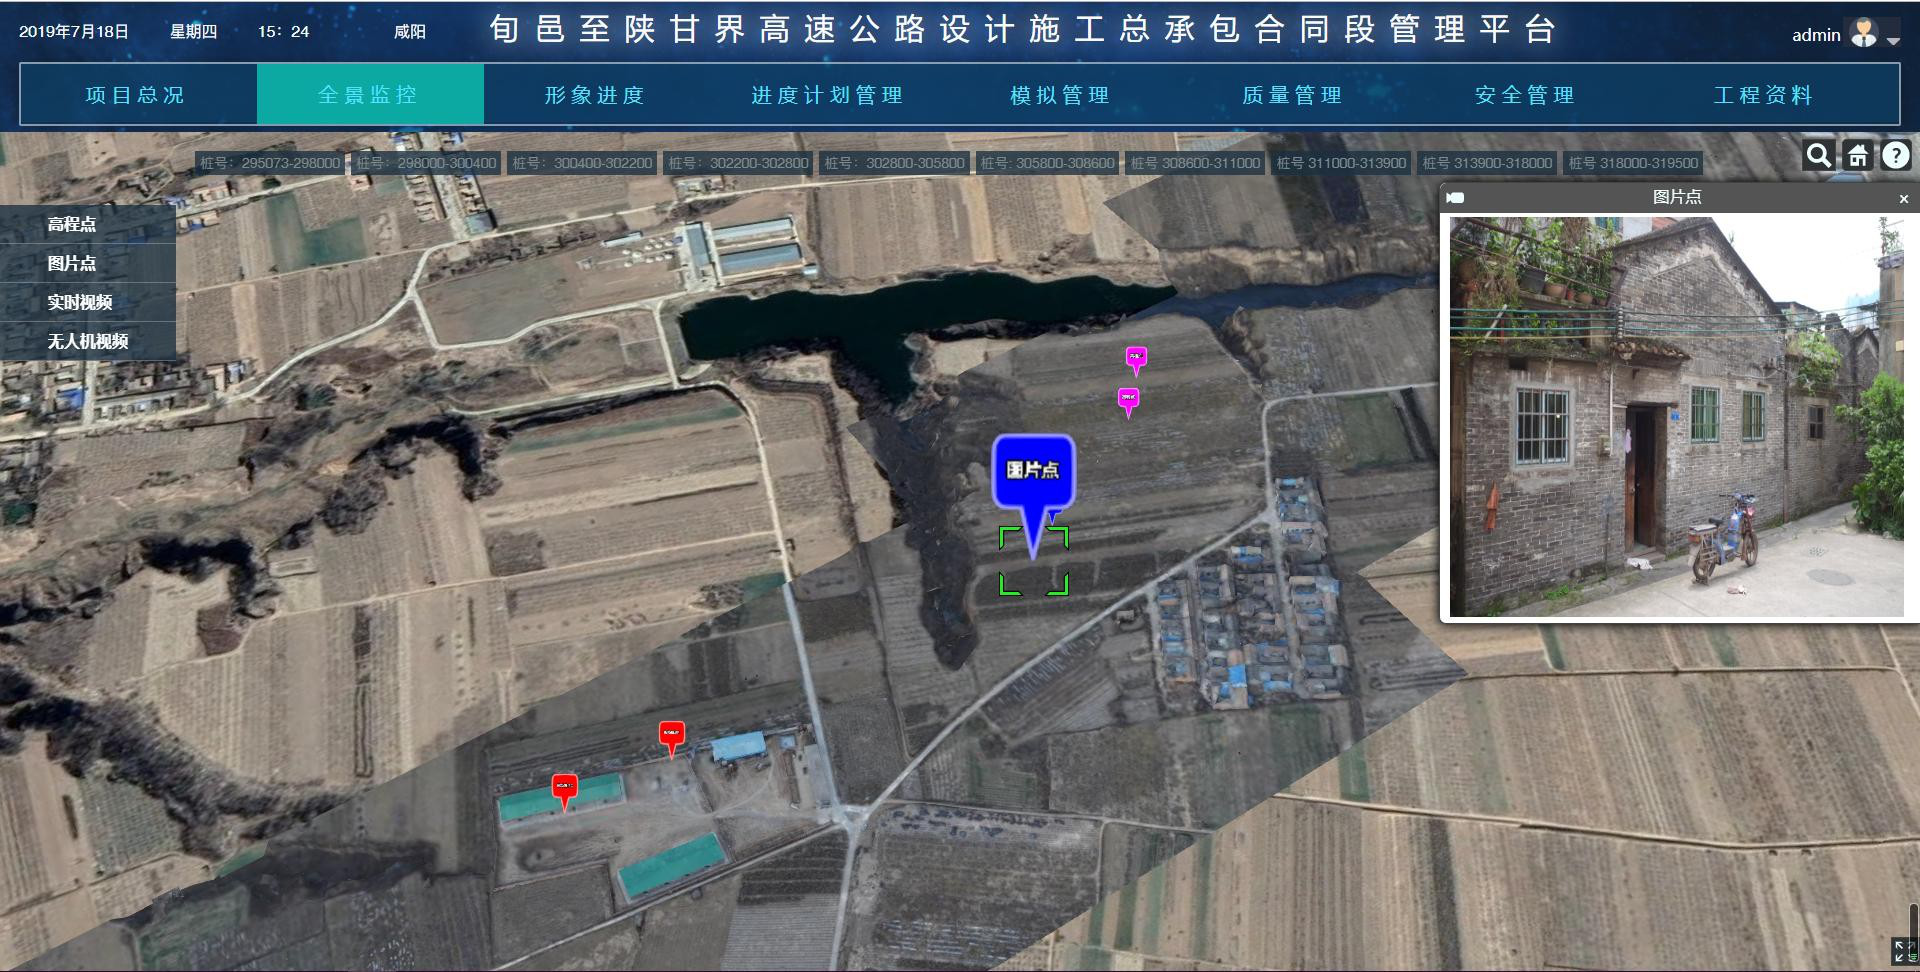Select the large blue 图片点 map marker

[x=1033, y=471]
